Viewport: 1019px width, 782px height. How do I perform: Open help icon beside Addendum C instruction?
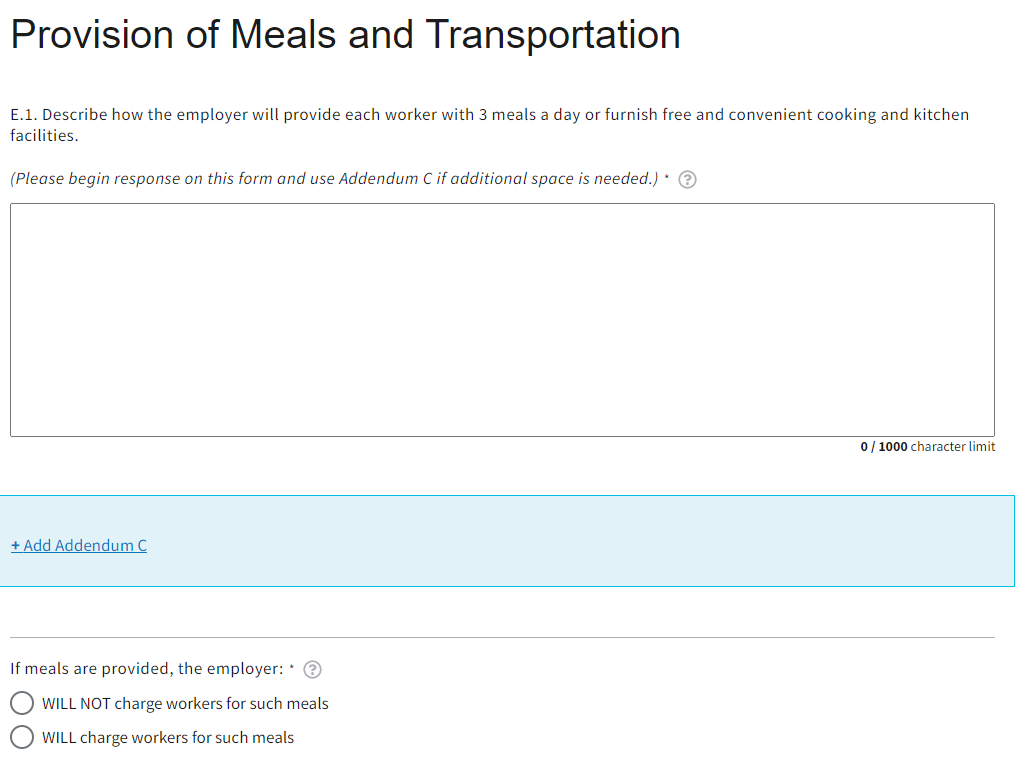pyautogui.click(x=687, y=180)
